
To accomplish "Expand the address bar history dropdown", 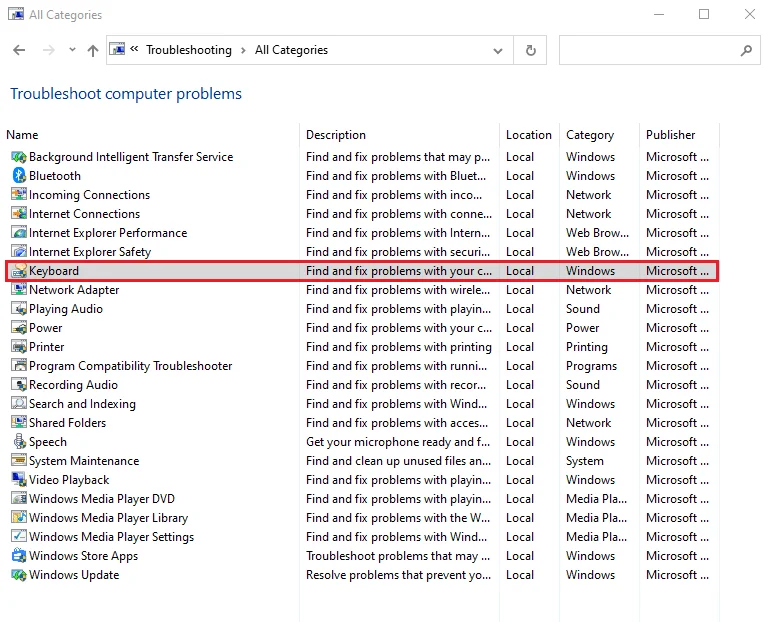I will coord(498,51).
